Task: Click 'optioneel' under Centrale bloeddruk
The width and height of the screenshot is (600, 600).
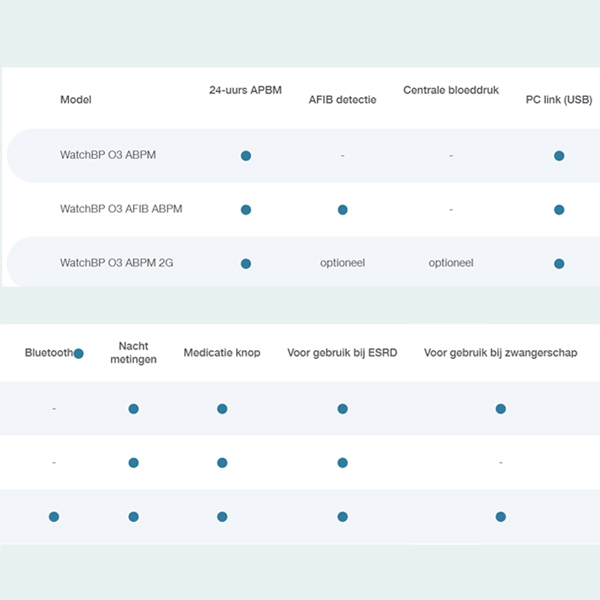Action: [x=451, y=263]
